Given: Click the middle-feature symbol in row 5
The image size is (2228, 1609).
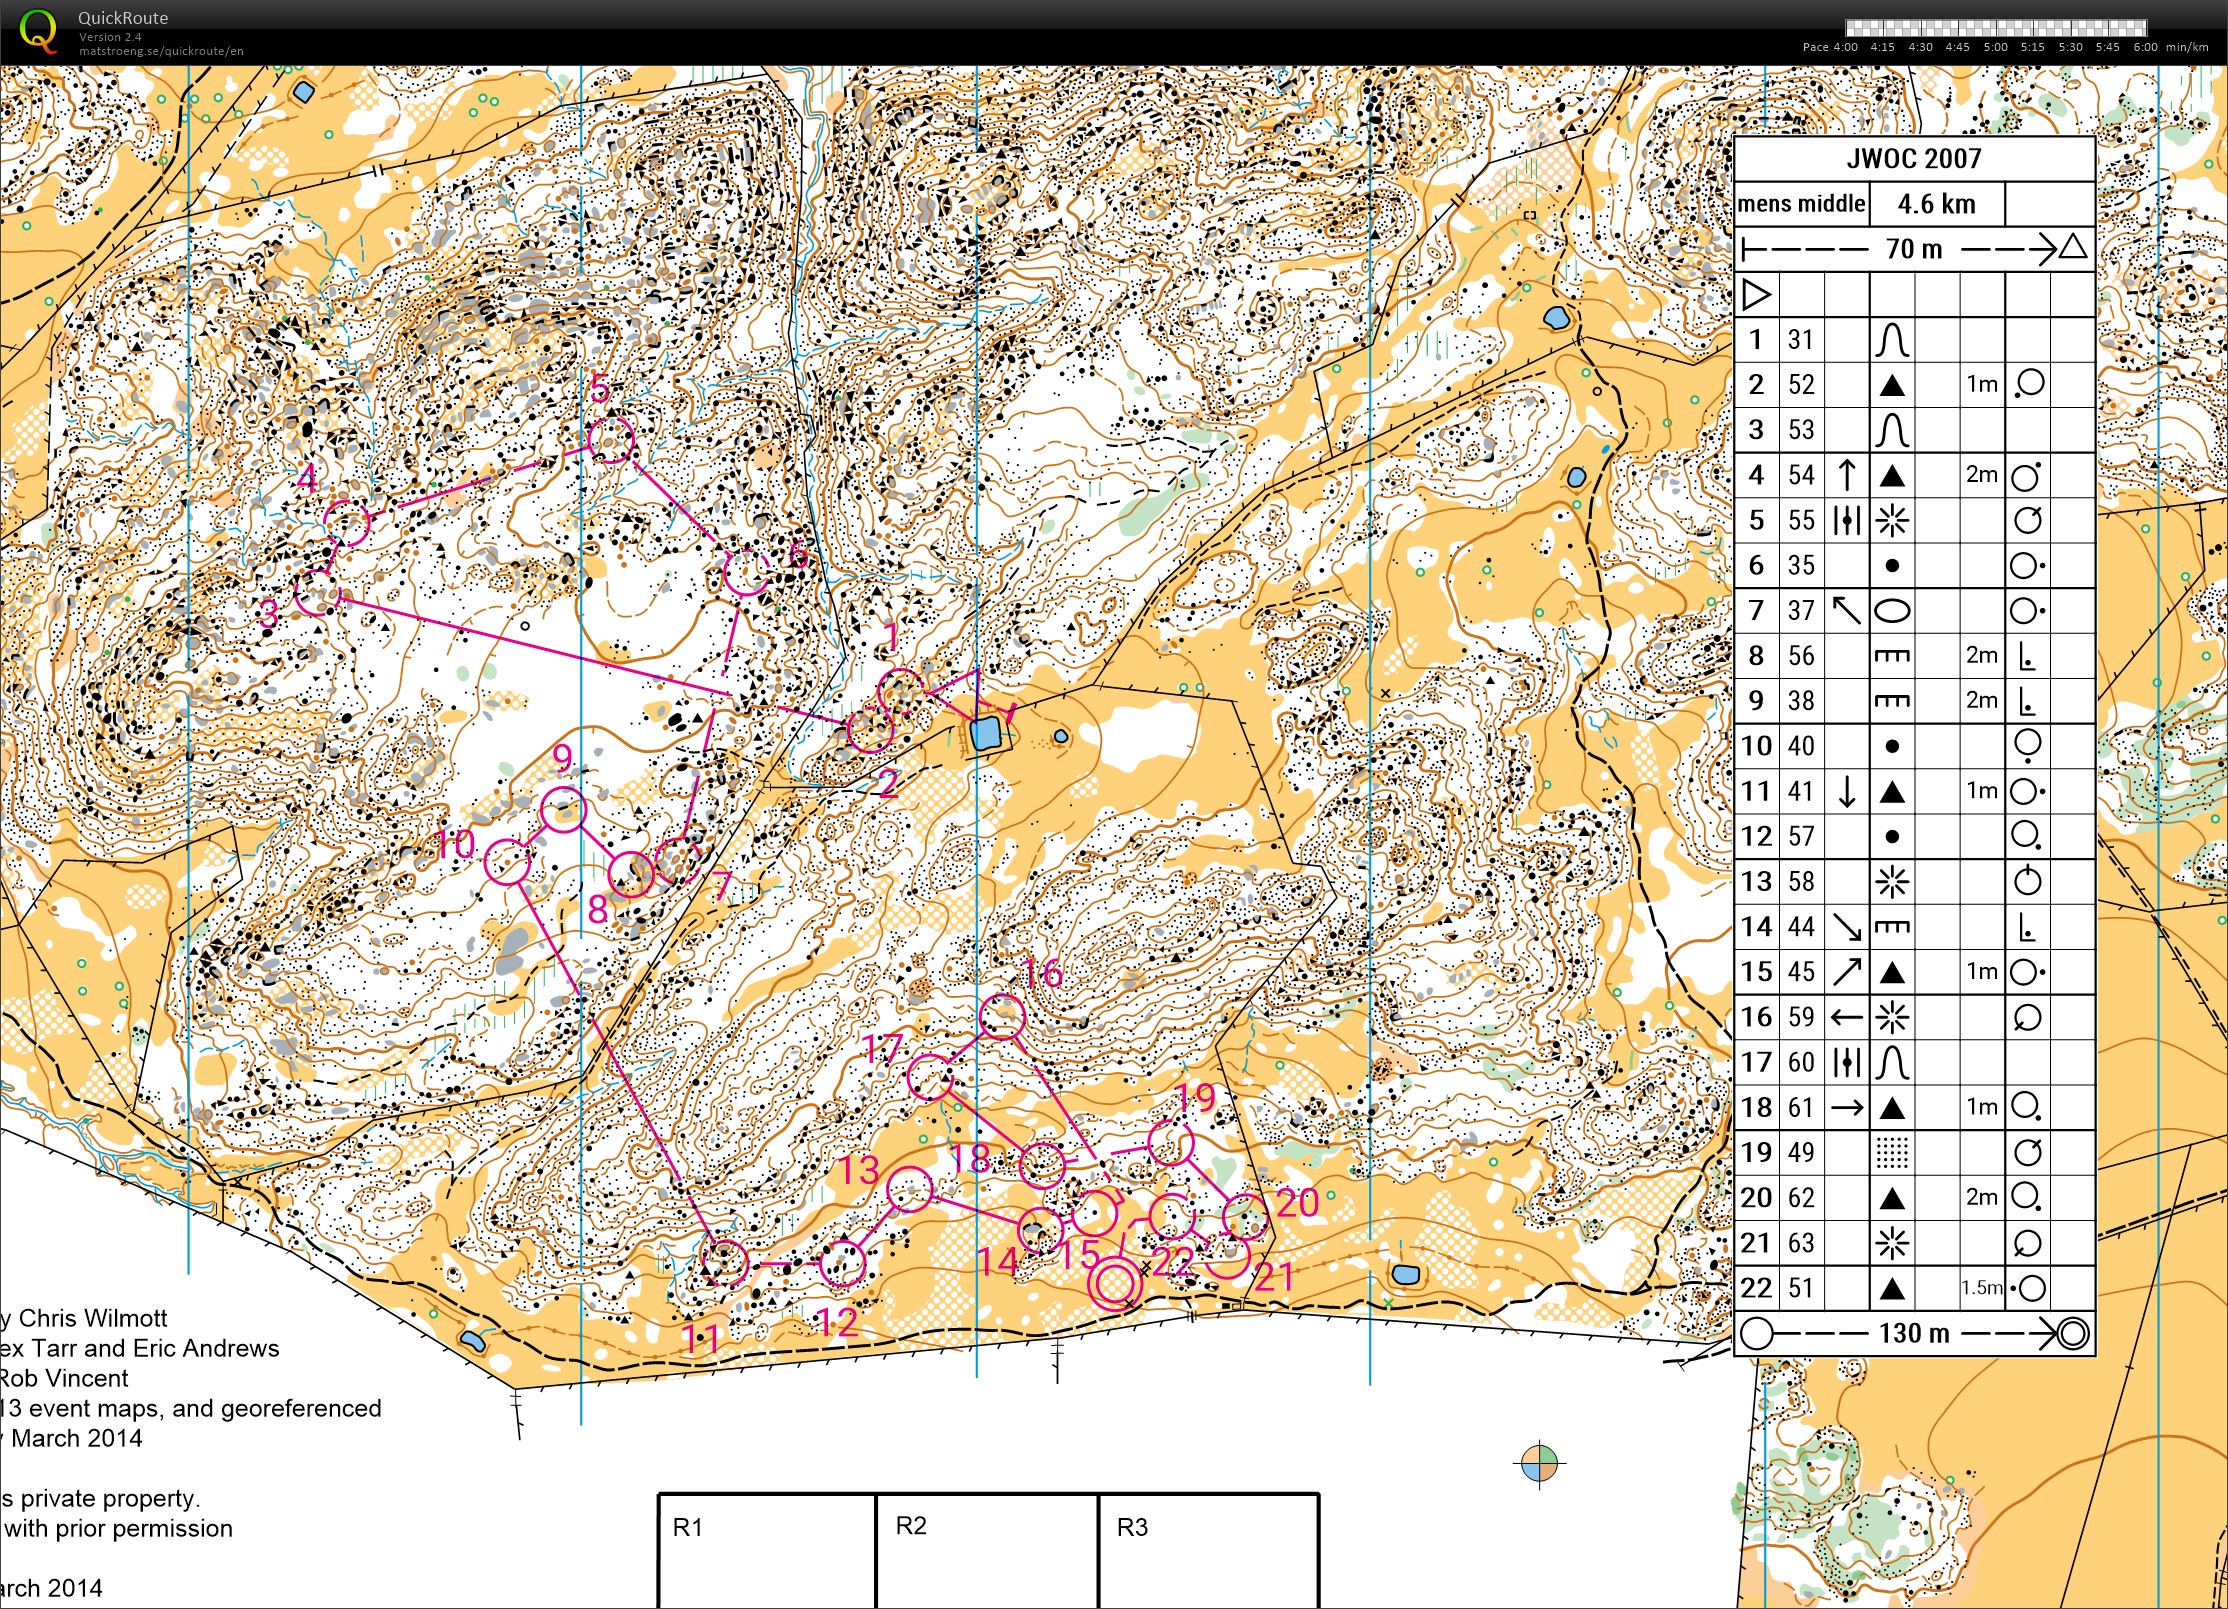Looking at the screenshot, I should (x=1846, y=520).
